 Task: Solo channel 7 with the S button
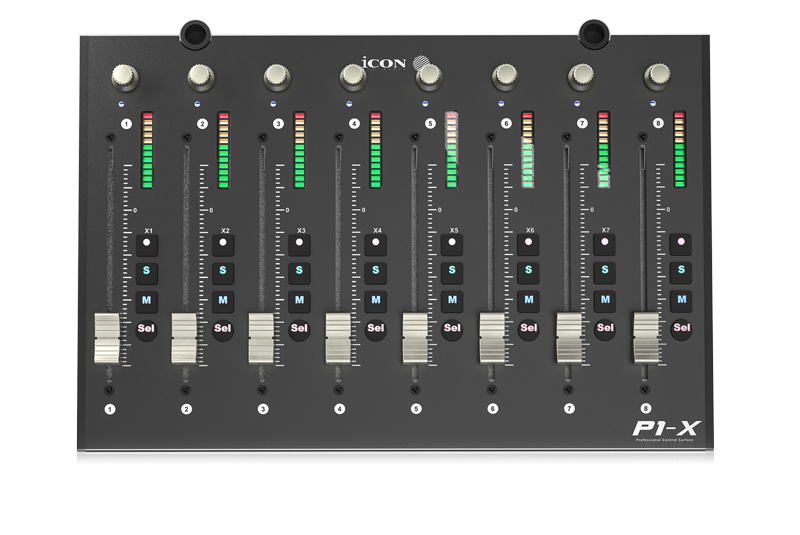pyautogui.click(x=604, y=271)
